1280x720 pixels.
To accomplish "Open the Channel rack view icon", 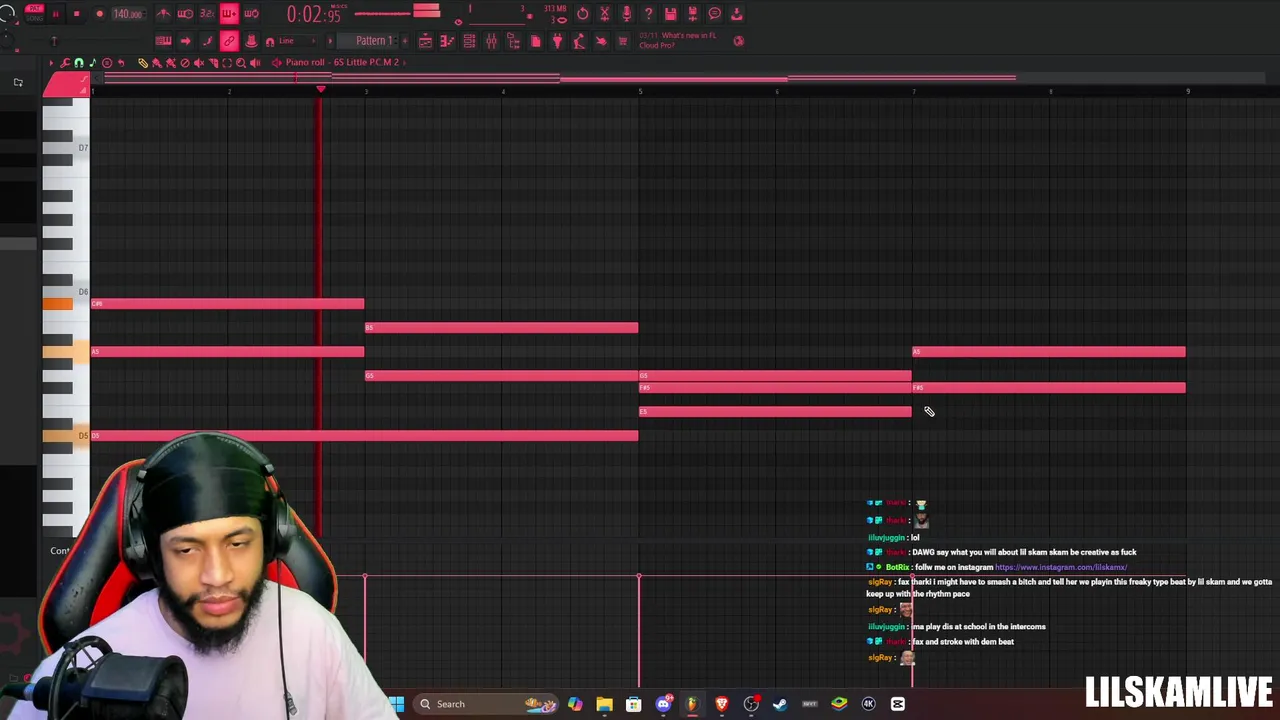I will [469, 41].
